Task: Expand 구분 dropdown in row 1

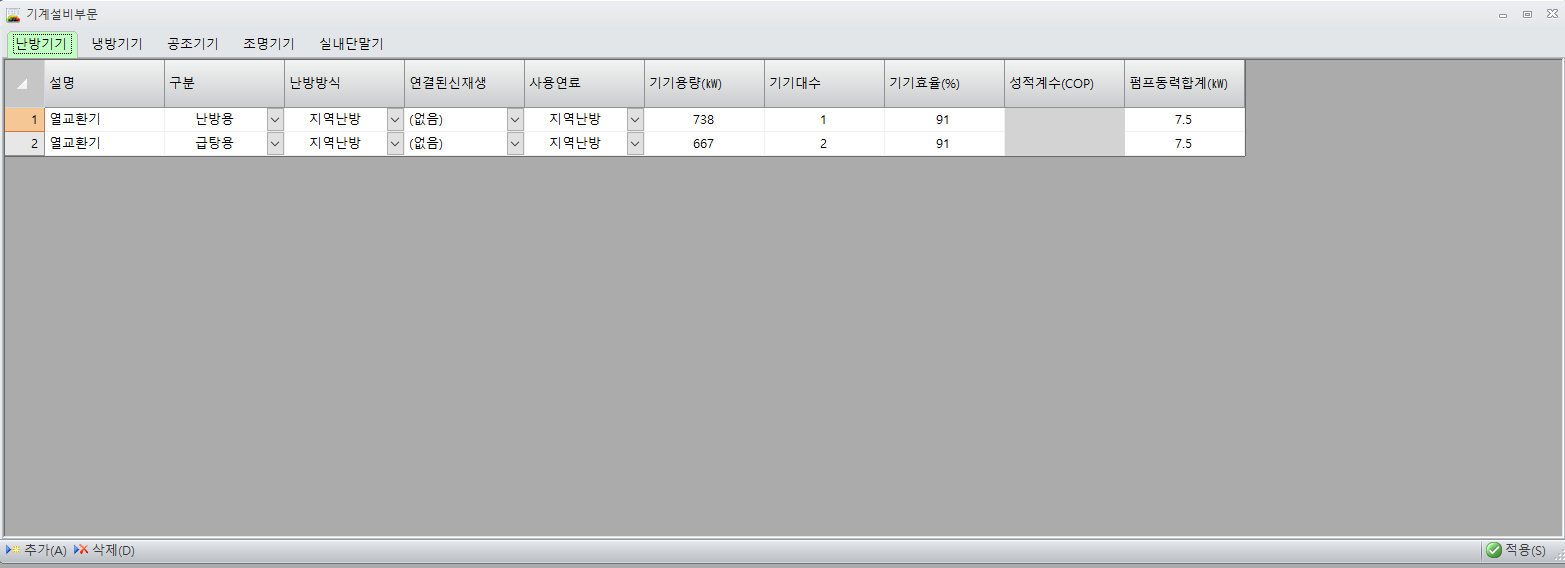Action: click(275, 119)
